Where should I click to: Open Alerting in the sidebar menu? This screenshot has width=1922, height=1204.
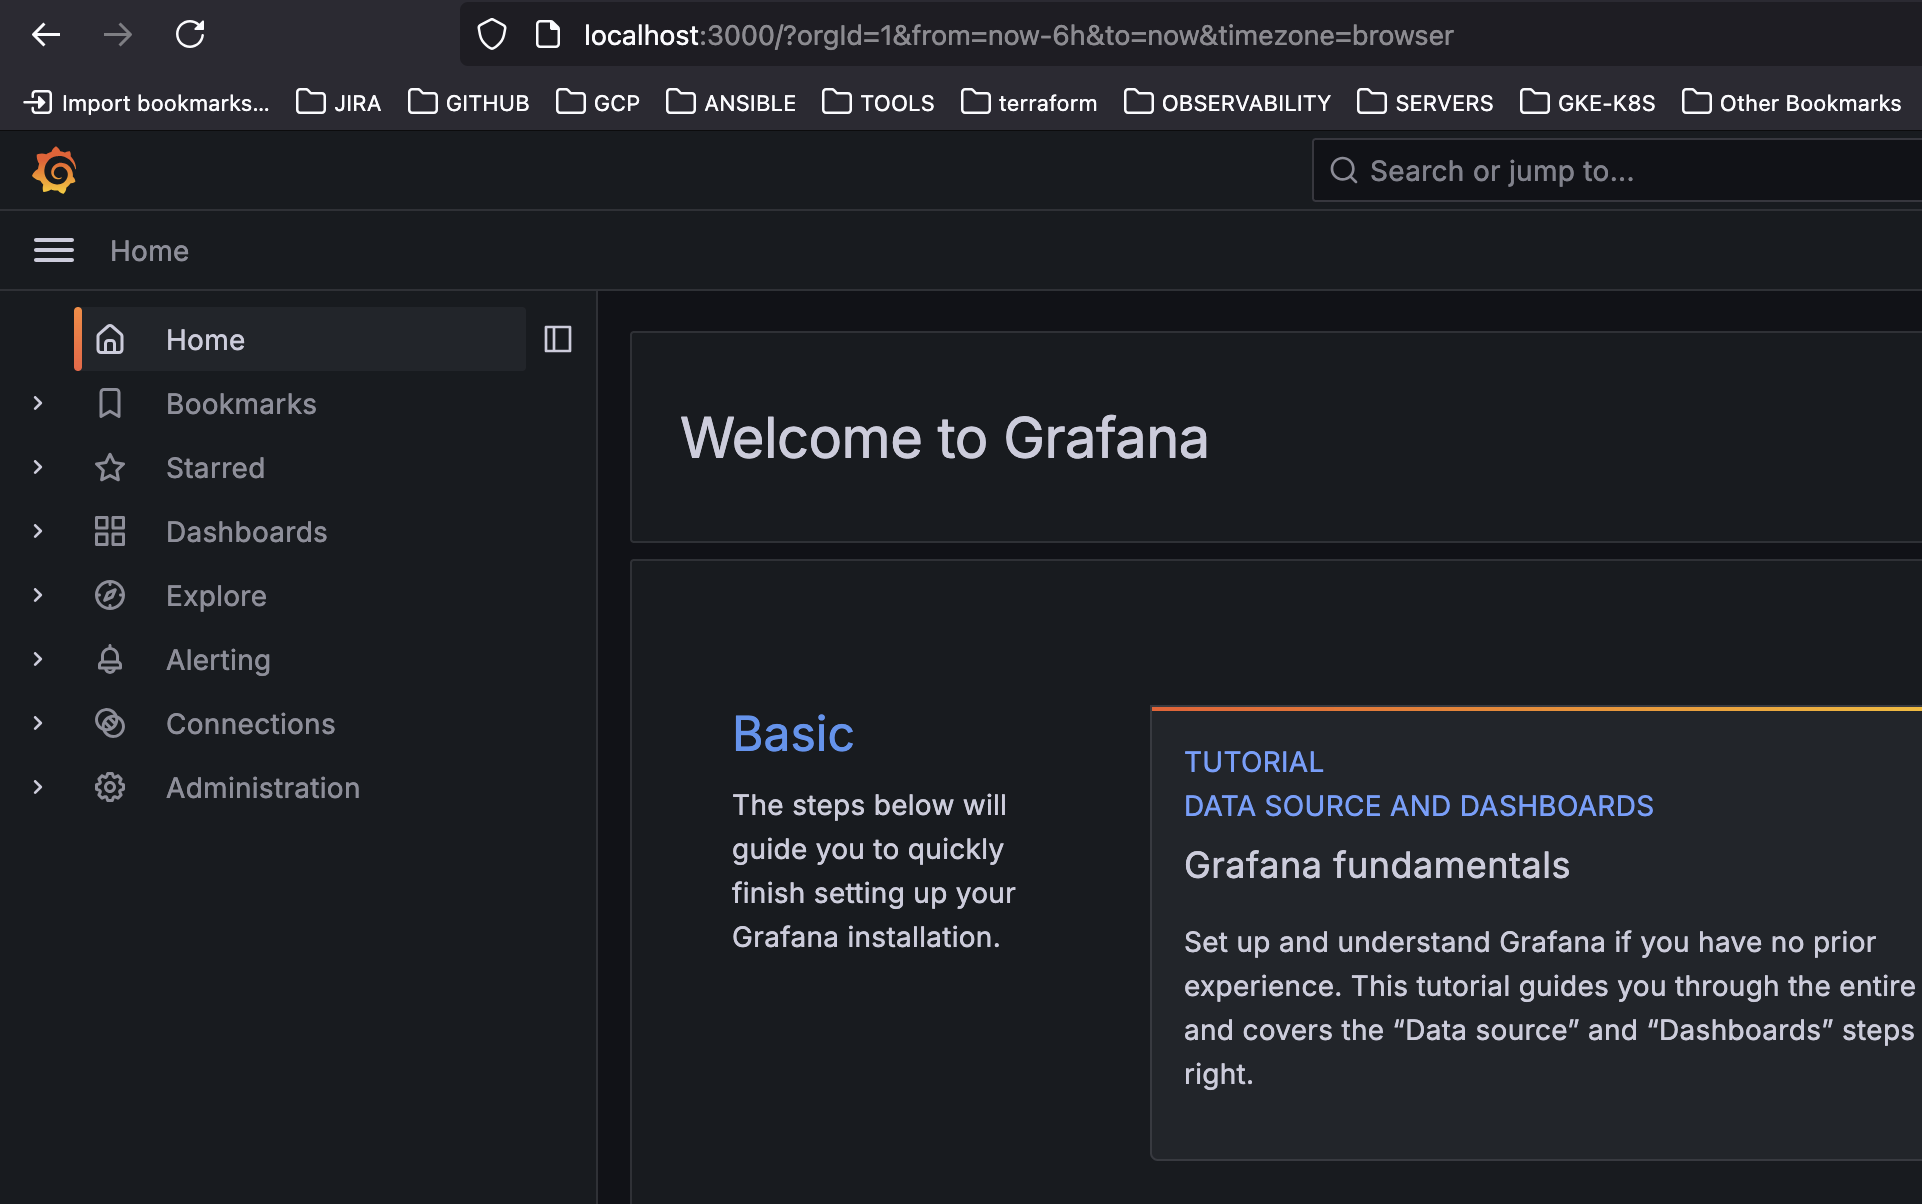click(x=218, y=660)
